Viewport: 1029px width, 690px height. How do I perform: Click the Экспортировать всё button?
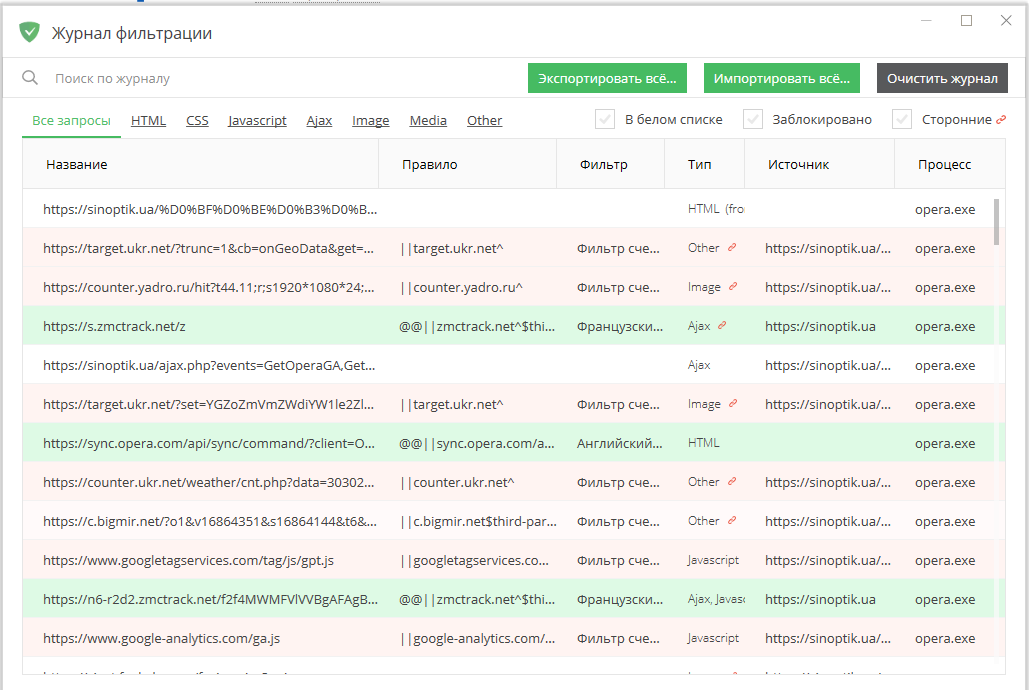607,77
